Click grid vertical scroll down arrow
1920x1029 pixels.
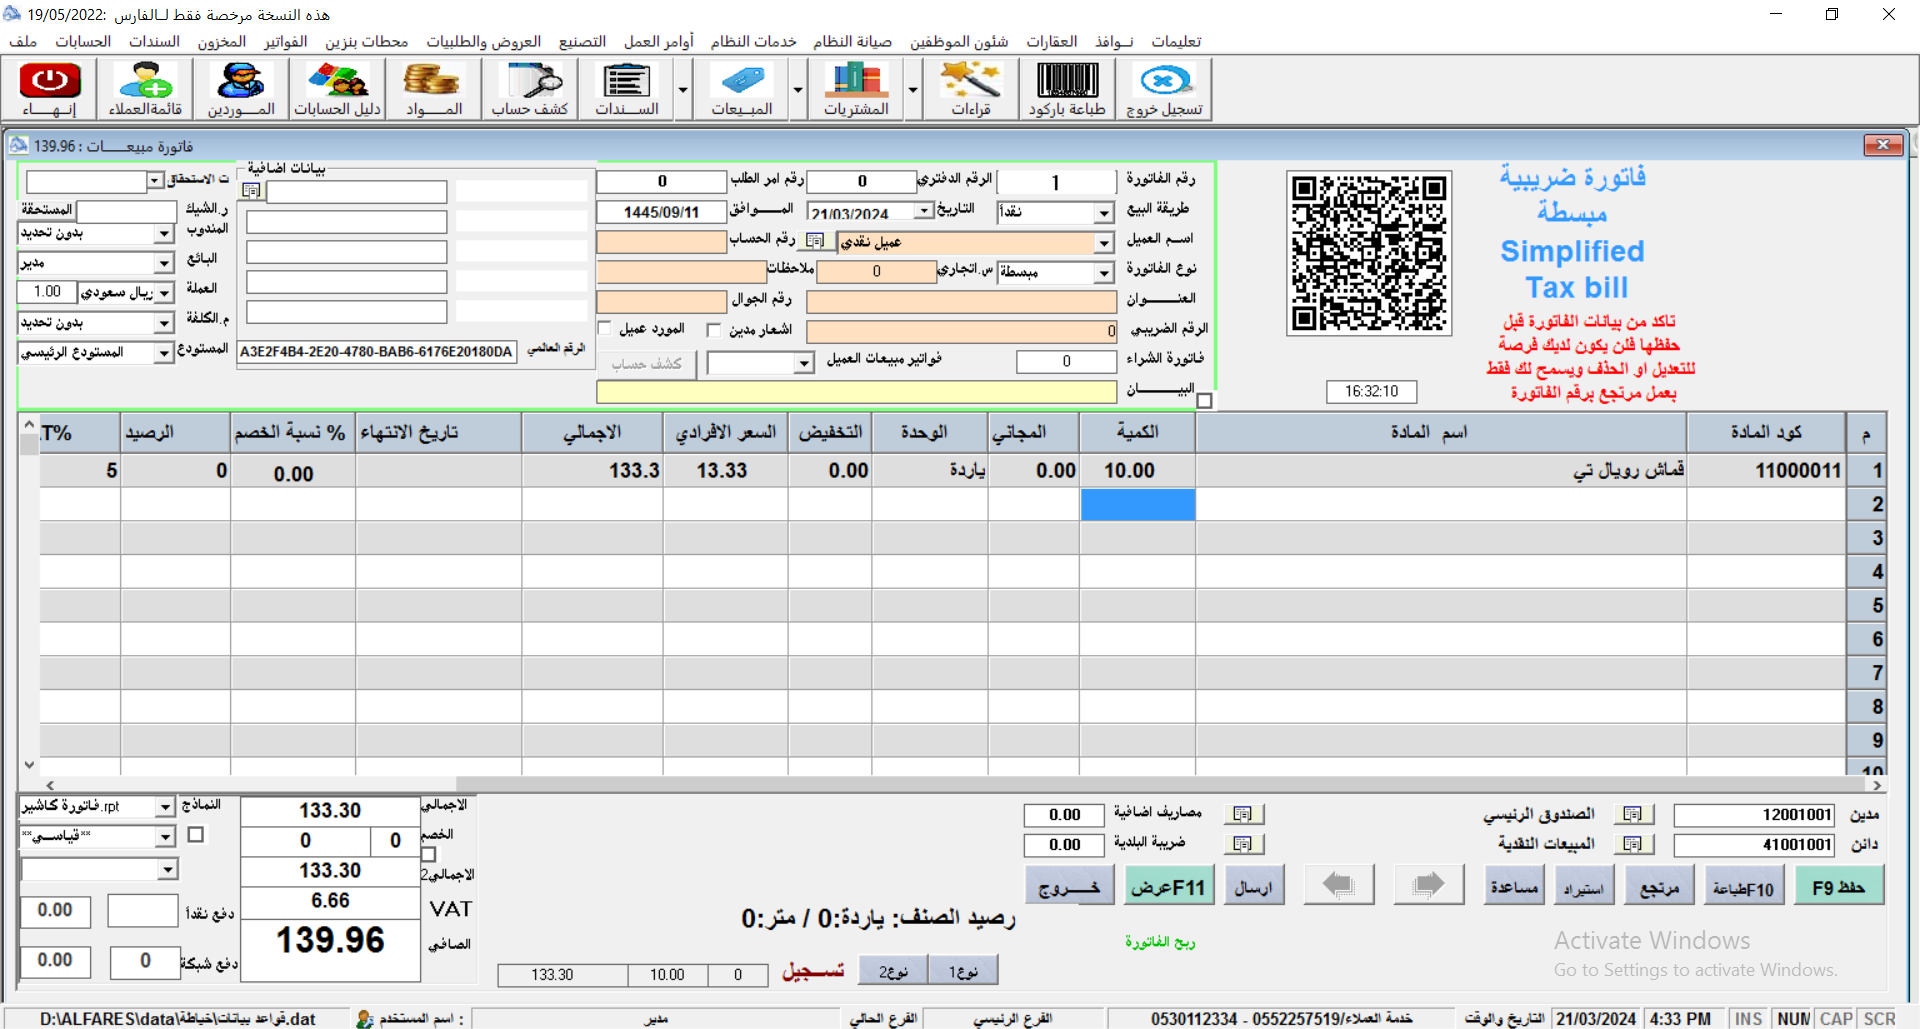click(29, 765)
